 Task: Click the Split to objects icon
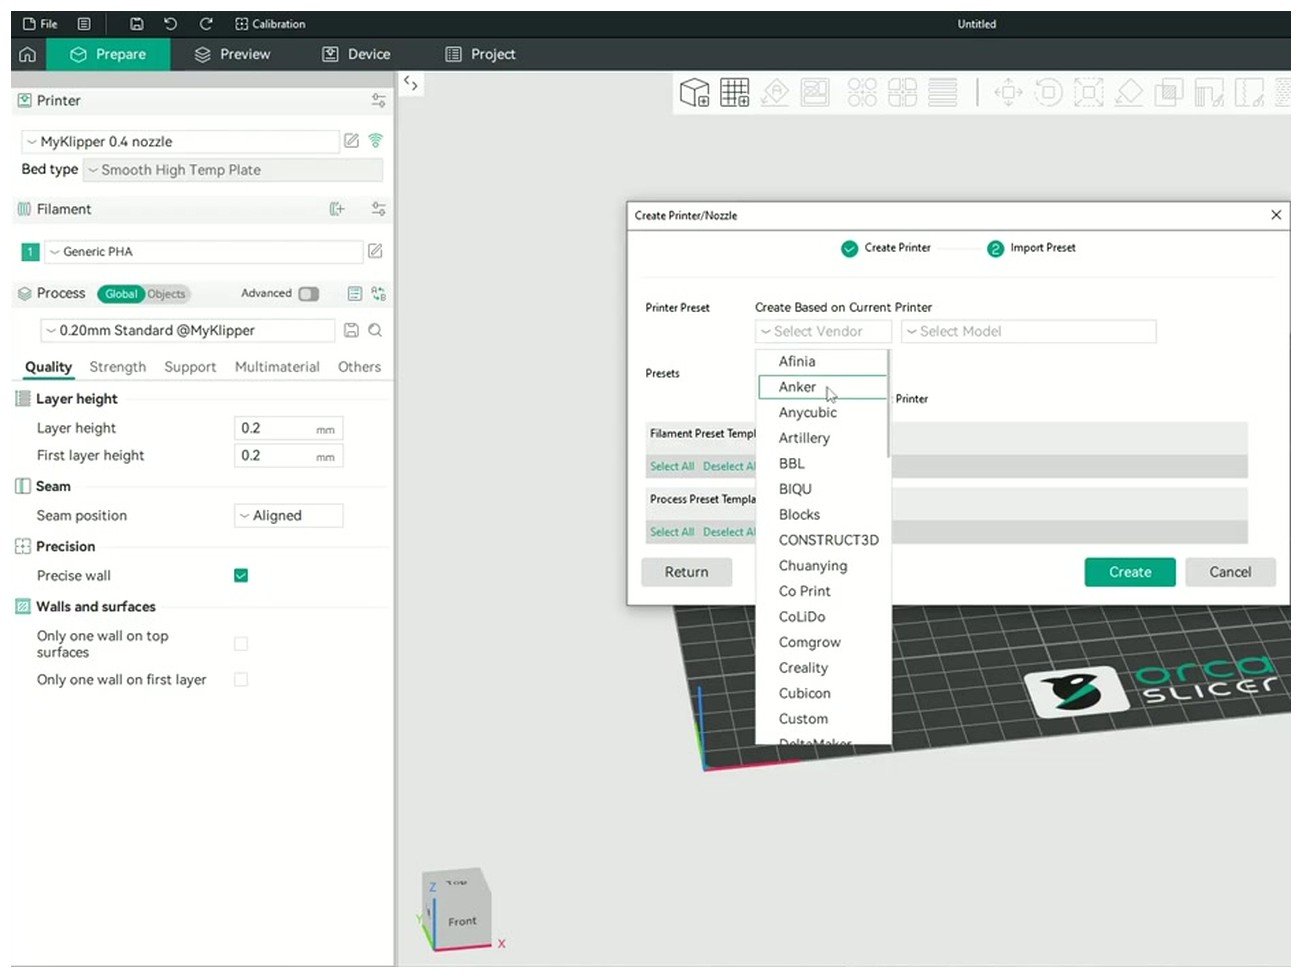862,93
